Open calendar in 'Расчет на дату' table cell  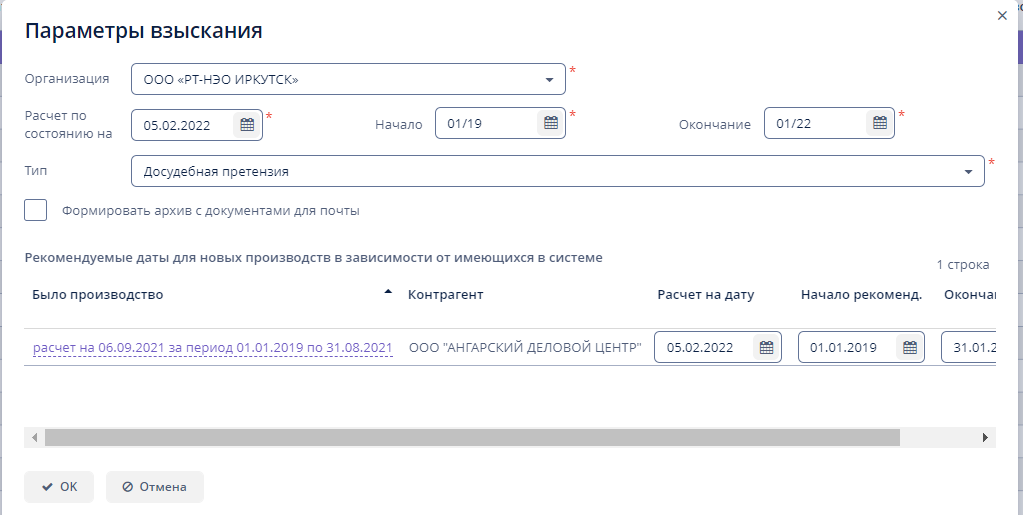click(766, 348)
